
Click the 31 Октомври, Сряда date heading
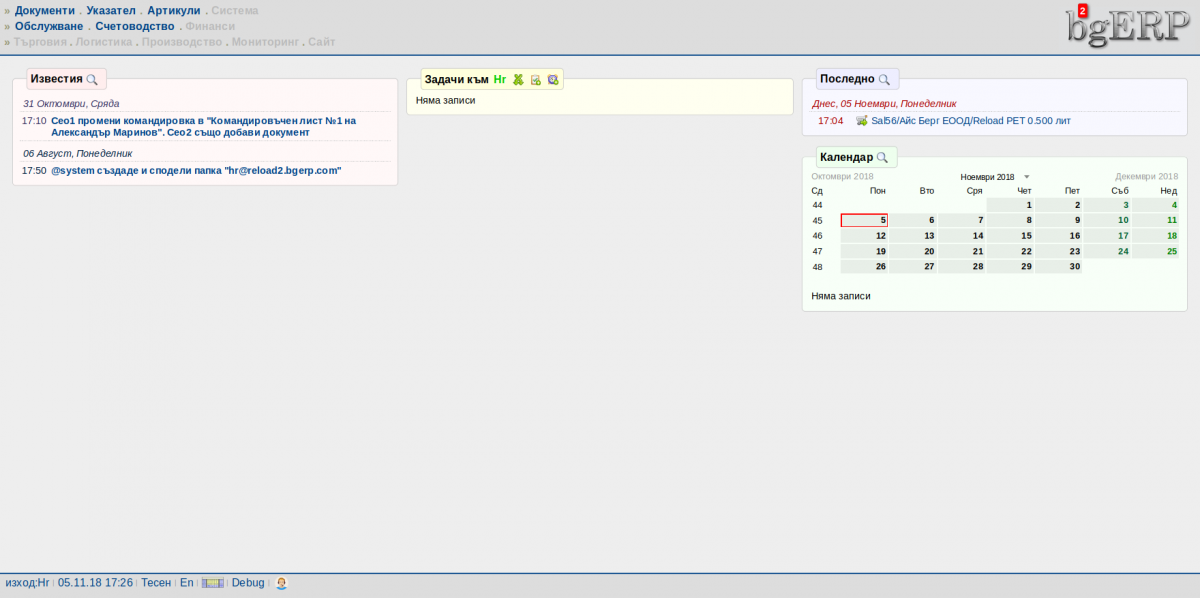[71, 103]
